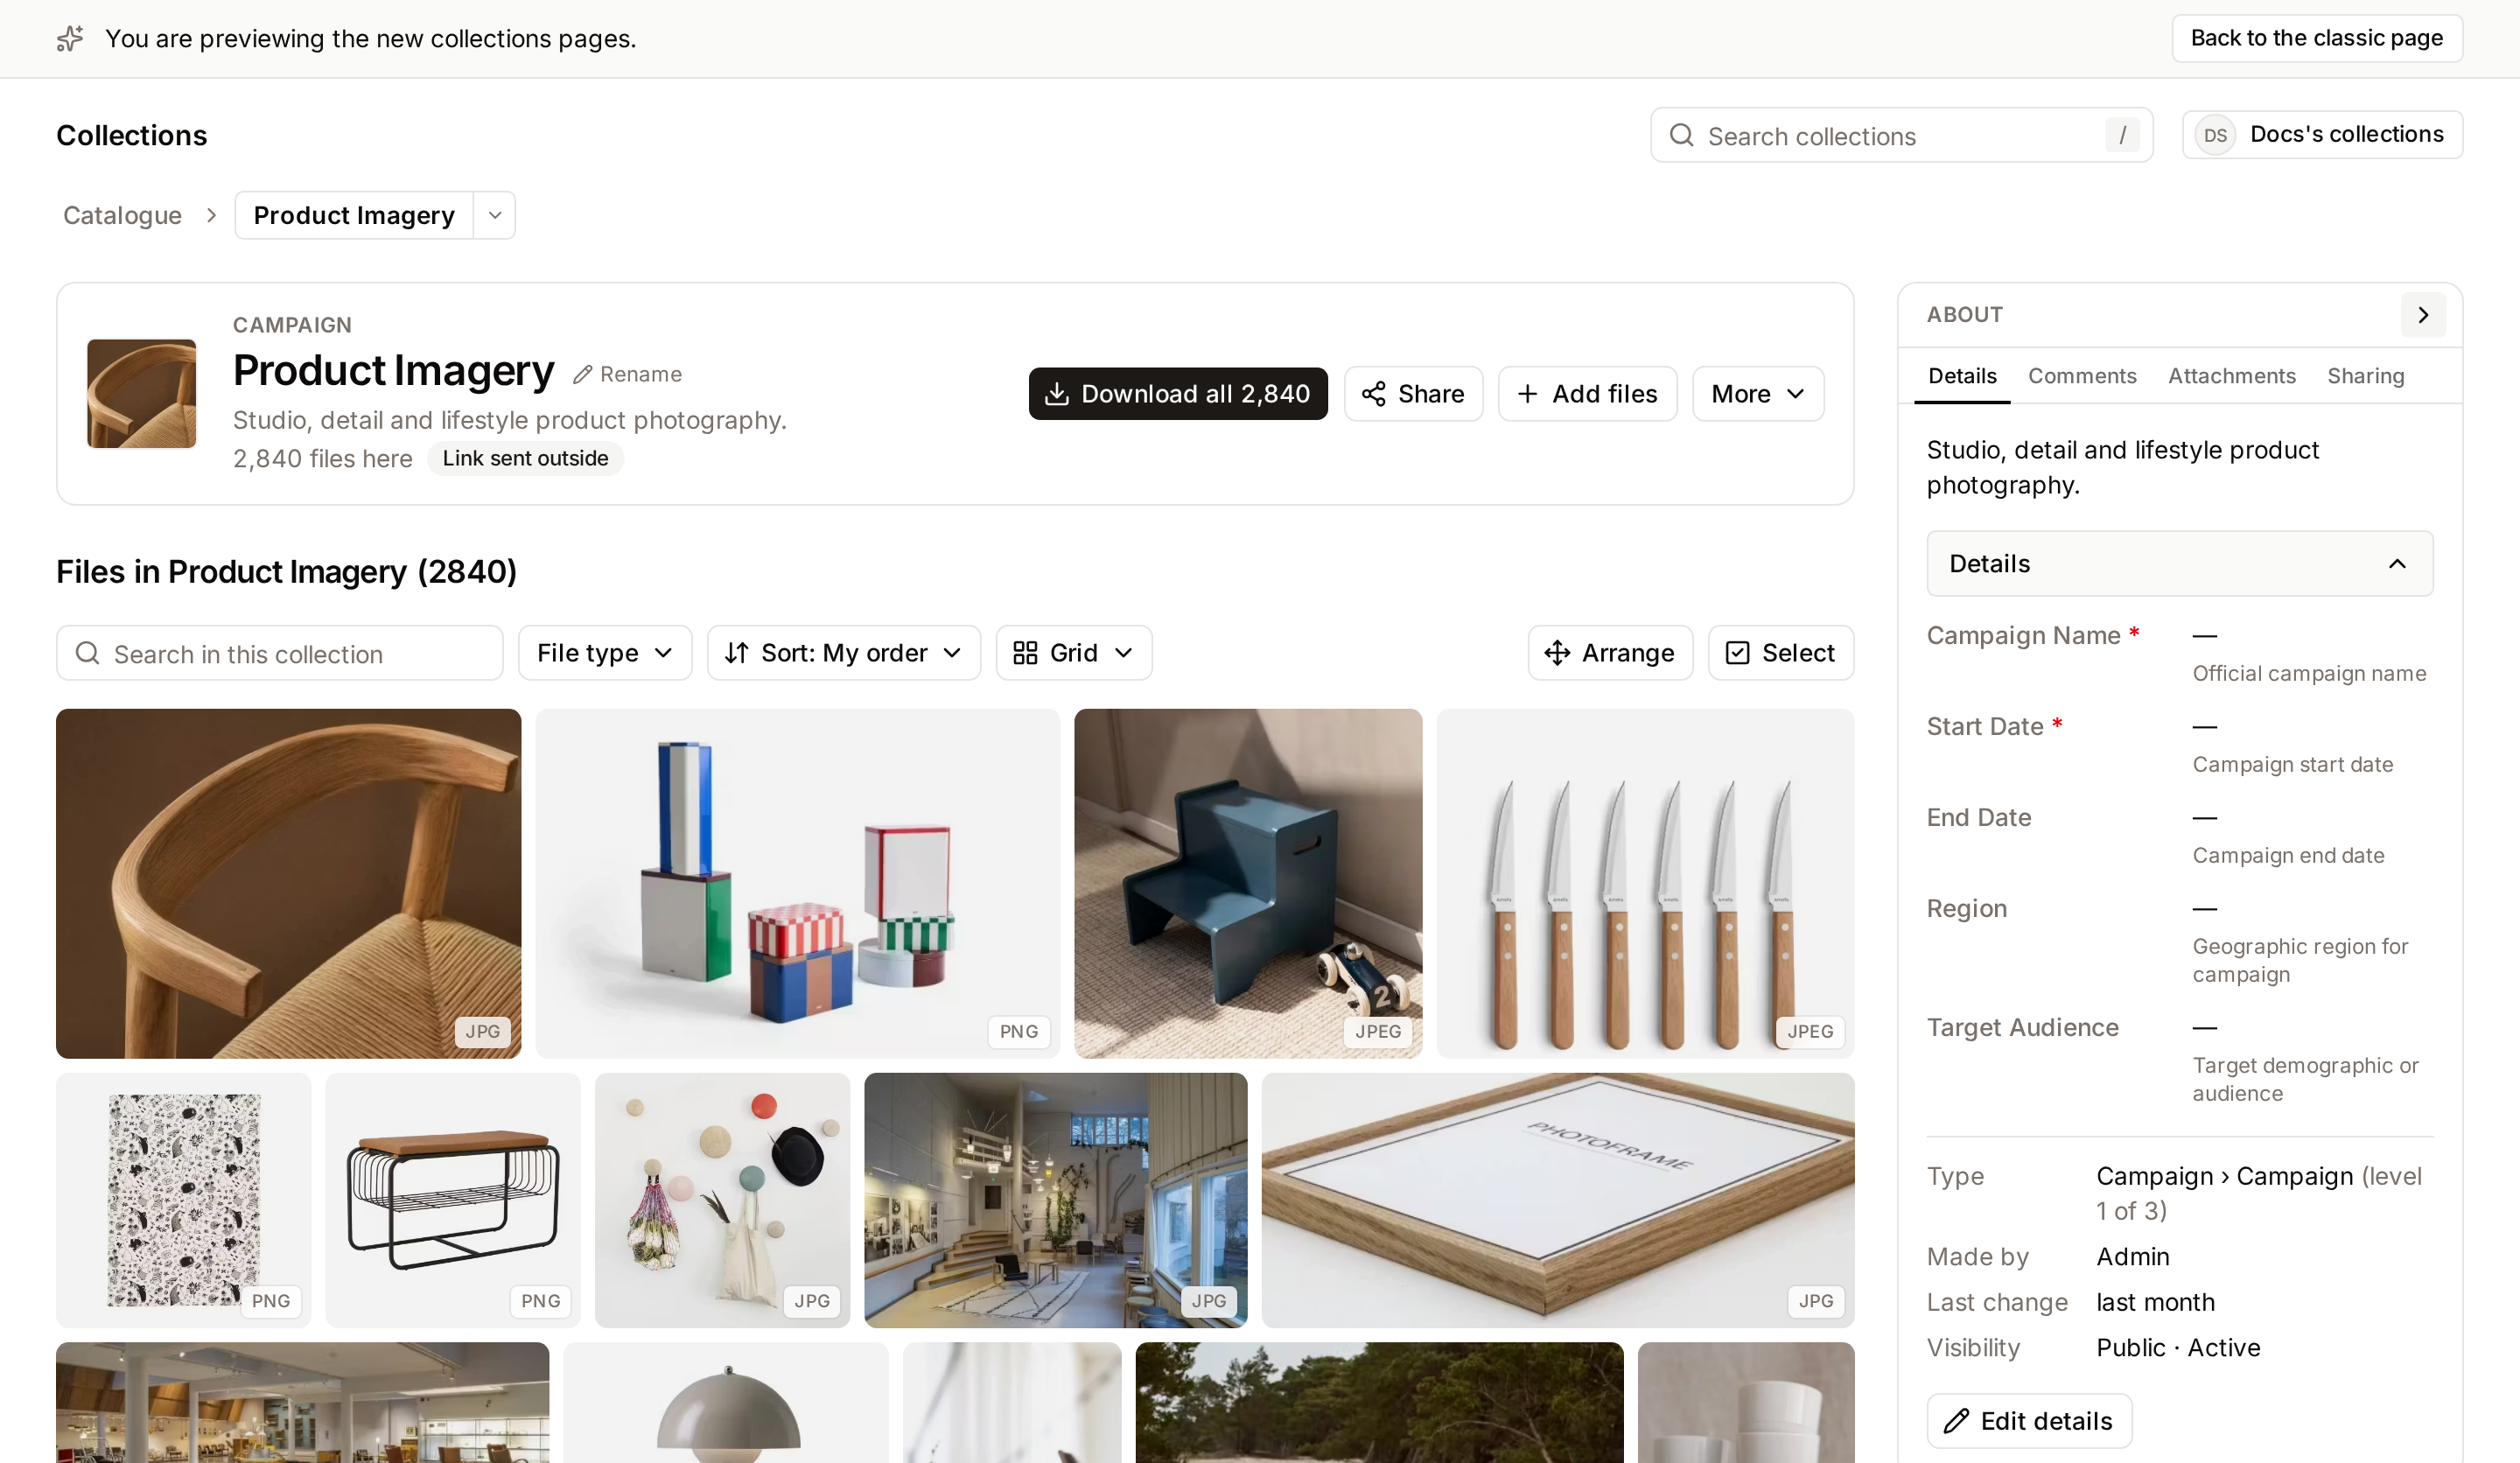Click the slash shortcut key hint
Viewport: 2520px width, 1463px height.
pos(2122,135)
